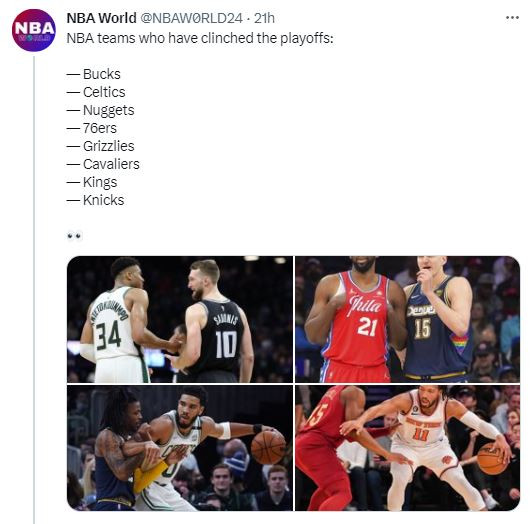Click the NBA World display name
Viewport: 530px width, 524px height.
pyautogui.click(x=101, y=18)
